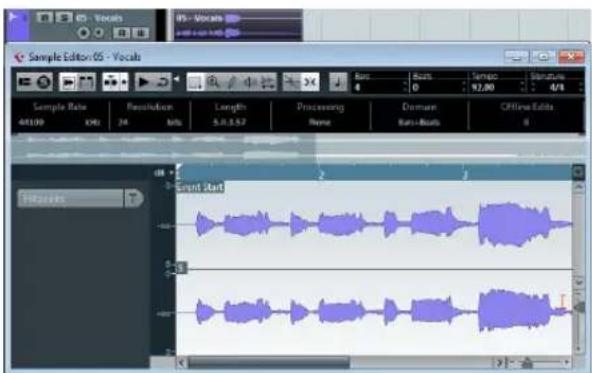Open the Auto-Scroll options arrow
Screen dimensions: 592x373
pyautogui.click(x=124, y=82)
